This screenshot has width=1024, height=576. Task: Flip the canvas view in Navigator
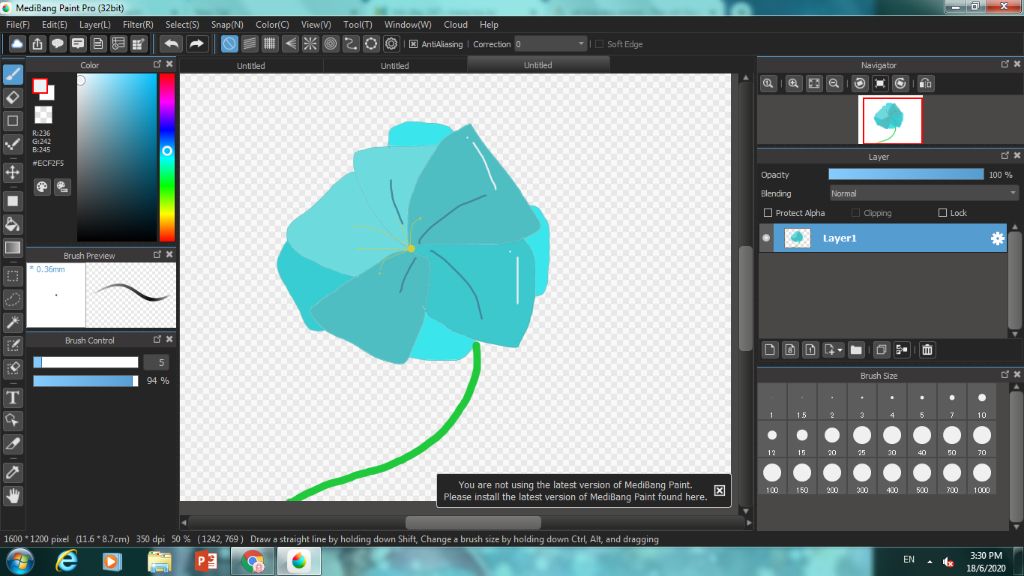[x=925, y=84]
